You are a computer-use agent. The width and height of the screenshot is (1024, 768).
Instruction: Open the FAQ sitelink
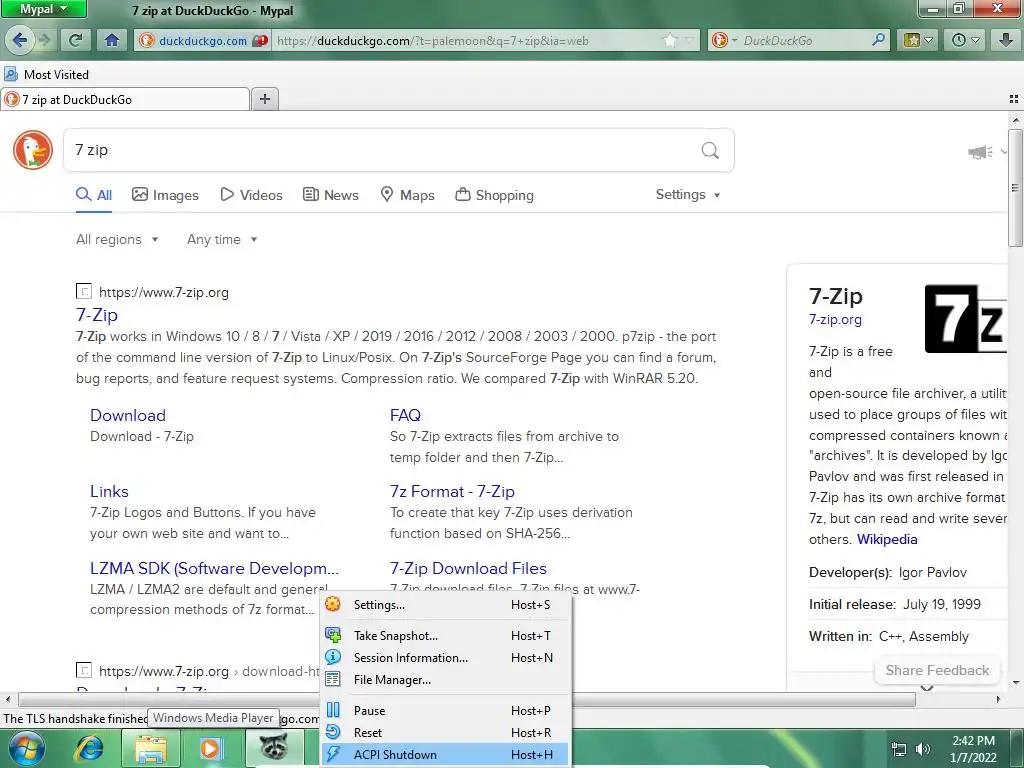406,415
